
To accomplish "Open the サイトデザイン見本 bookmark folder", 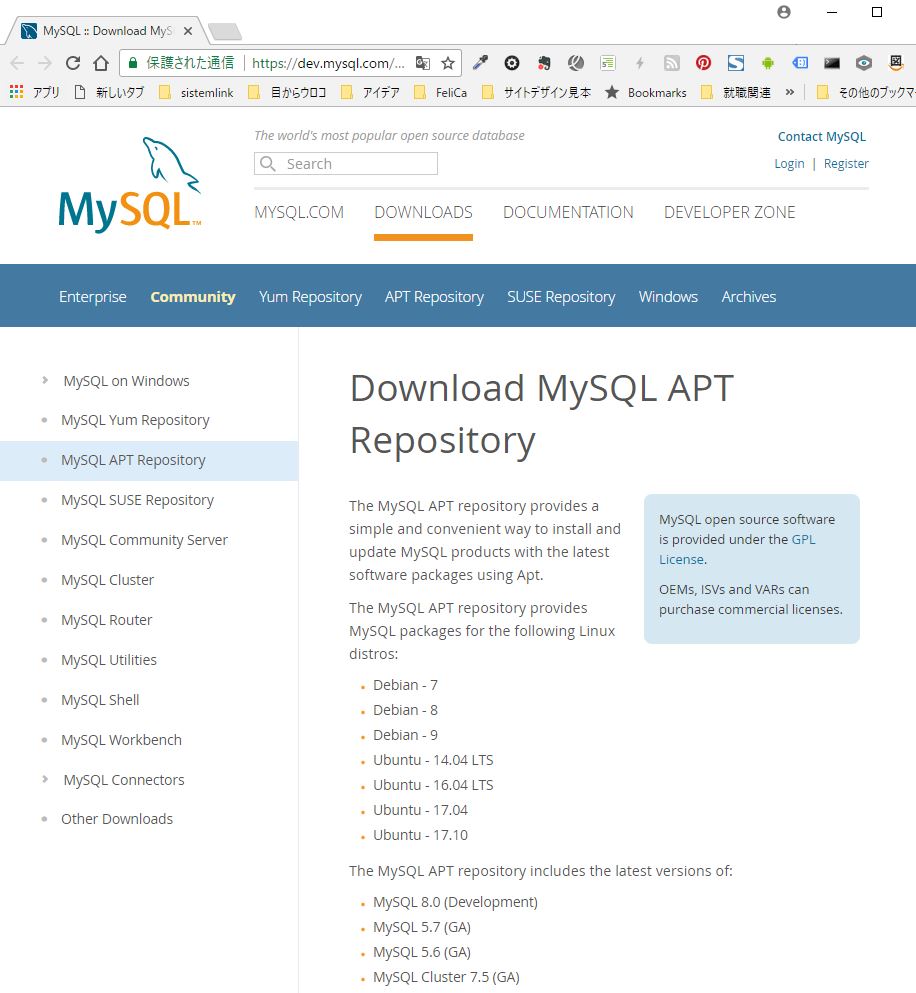I will [x=536, y=92].
